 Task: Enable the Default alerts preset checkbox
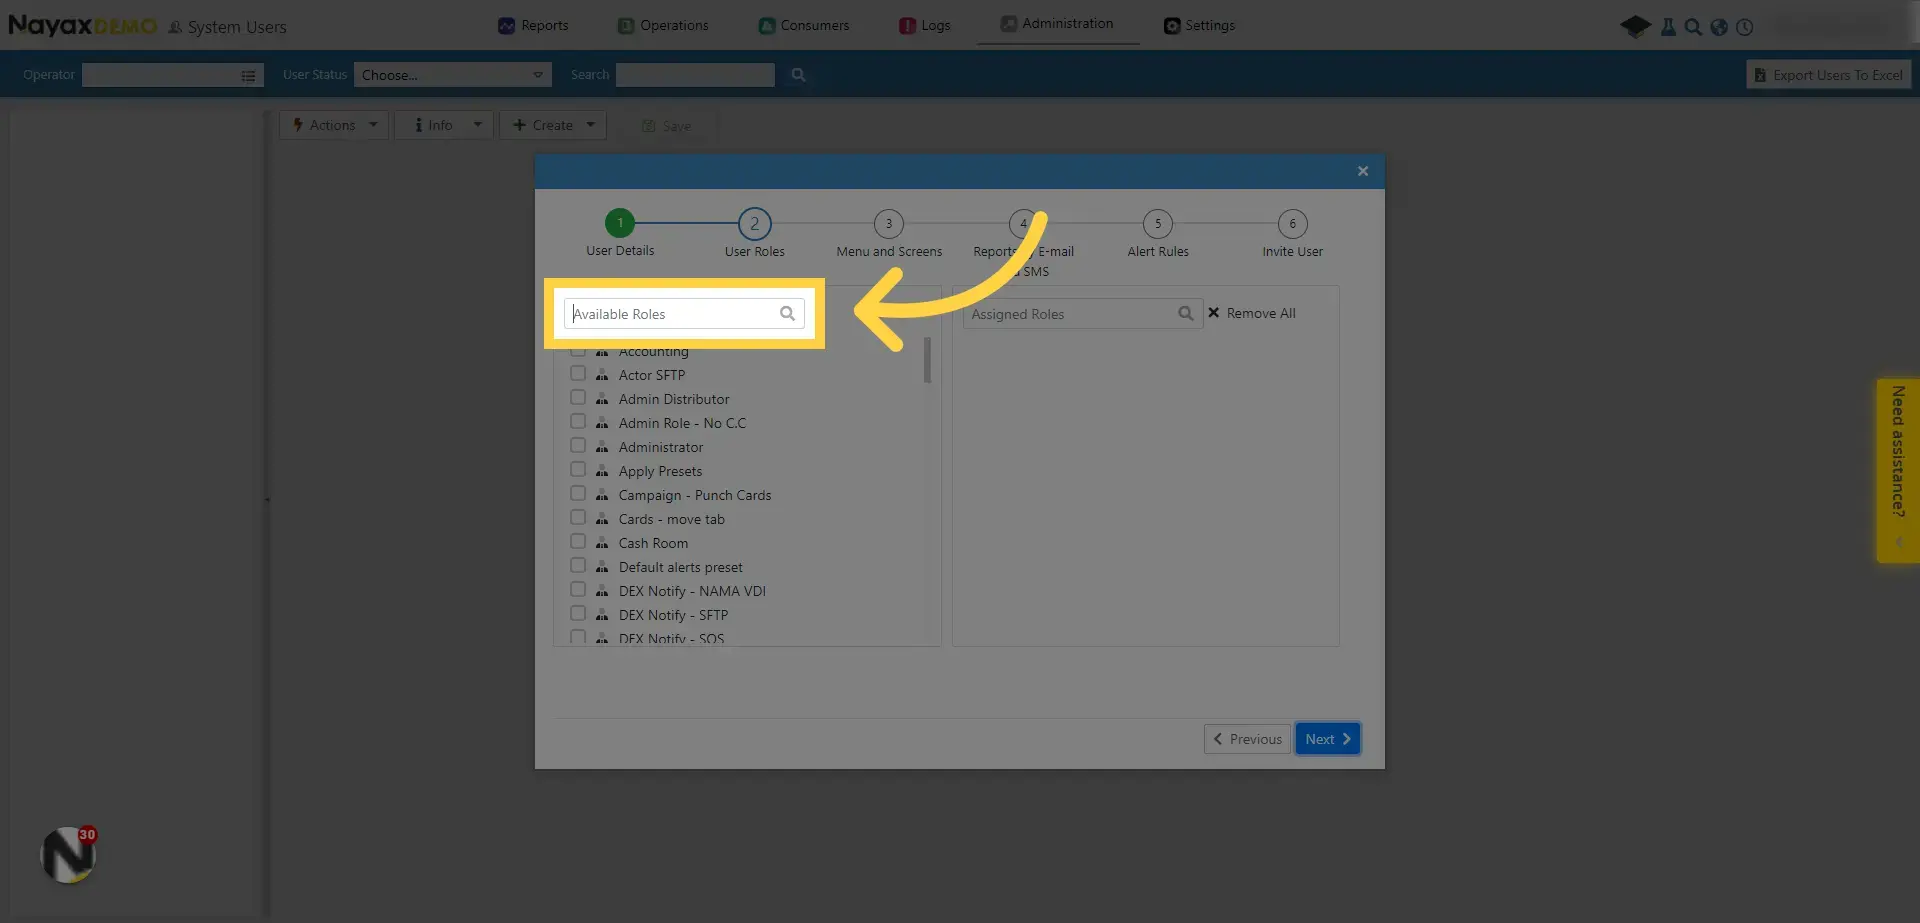click(x=578, y=566)
